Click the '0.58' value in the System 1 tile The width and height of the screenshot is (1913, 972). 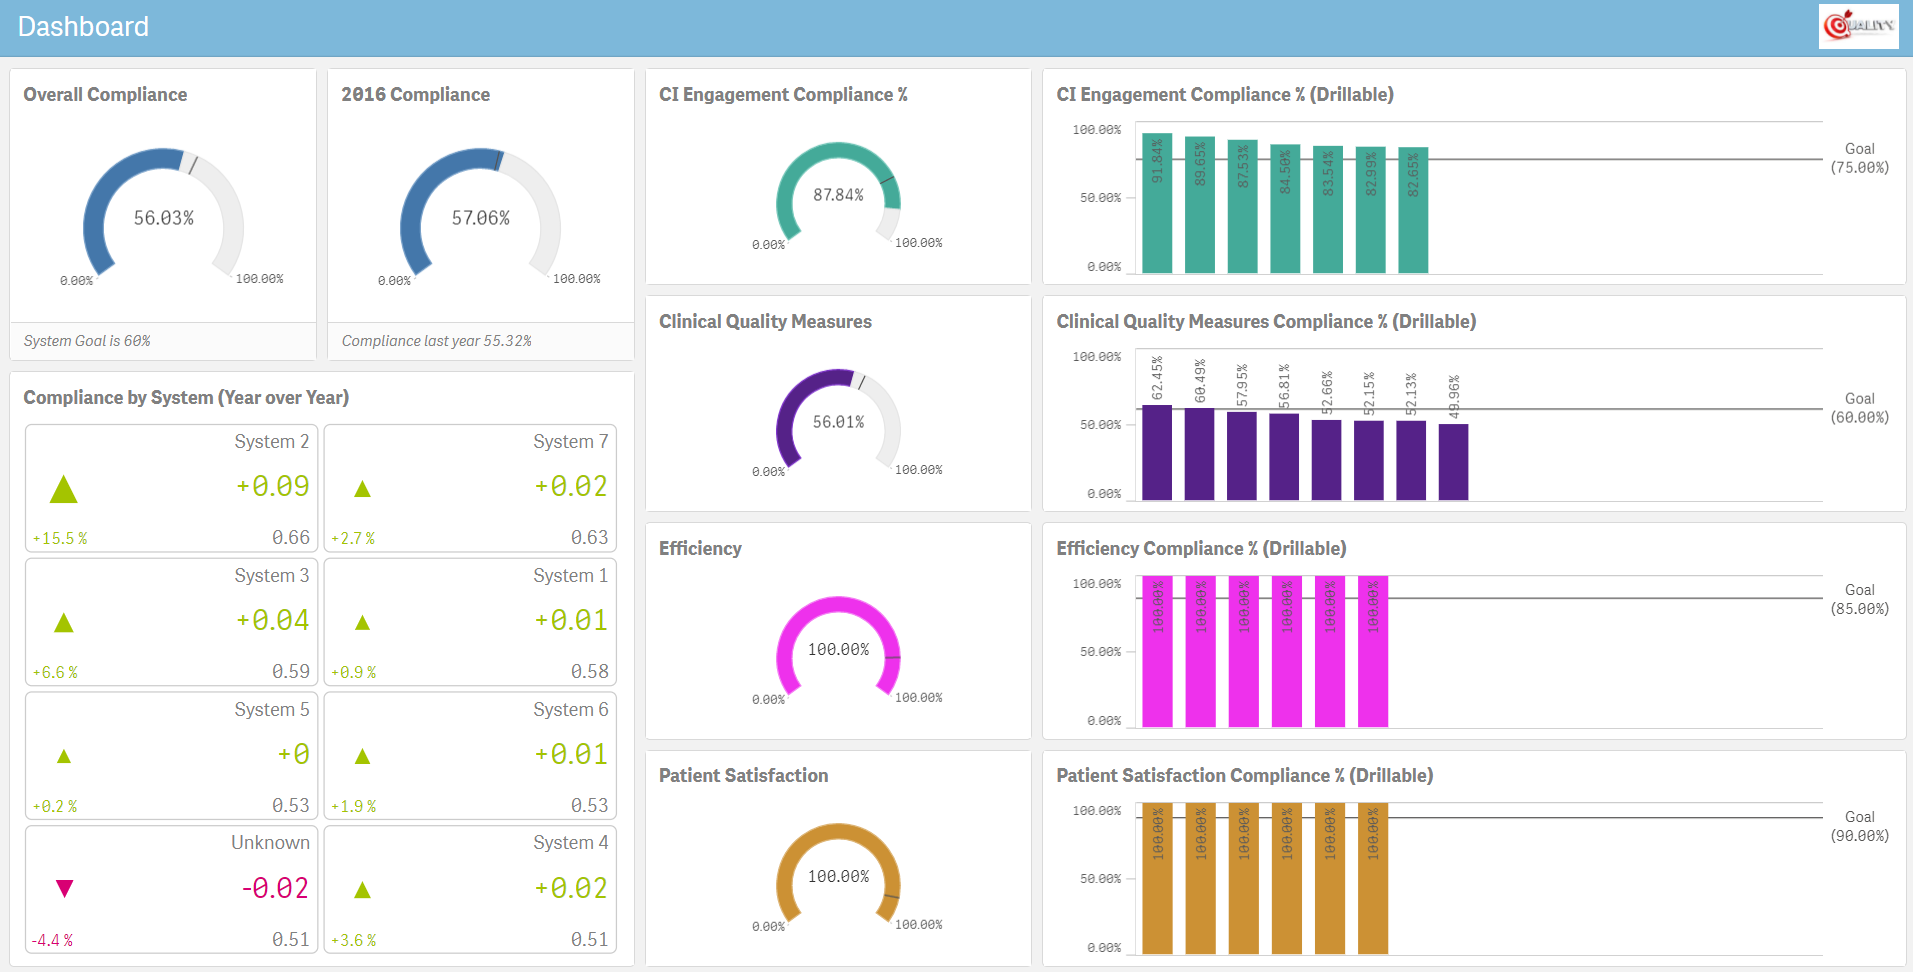[x=590, y=672]
